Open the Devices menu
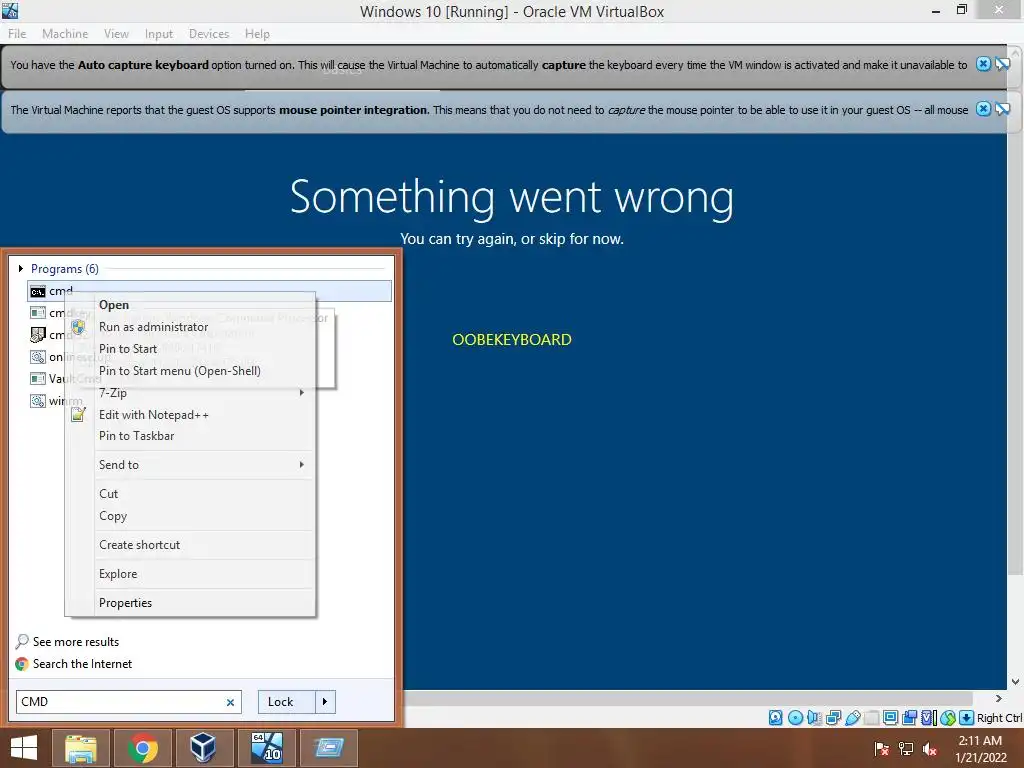The width and height of the screenshot is (1024, 768). coord(209,34)
